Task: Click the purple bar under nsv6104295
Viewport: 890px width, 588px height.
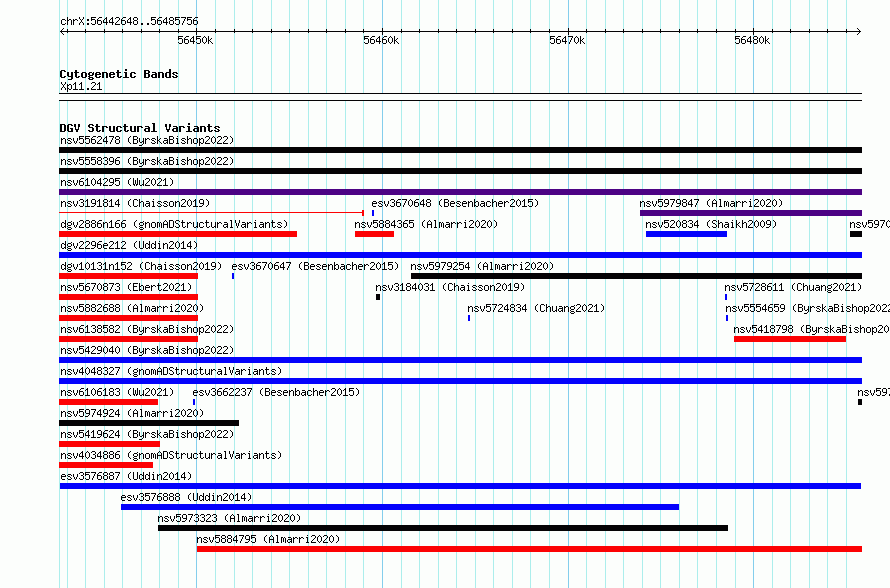Action: (460, 192)
